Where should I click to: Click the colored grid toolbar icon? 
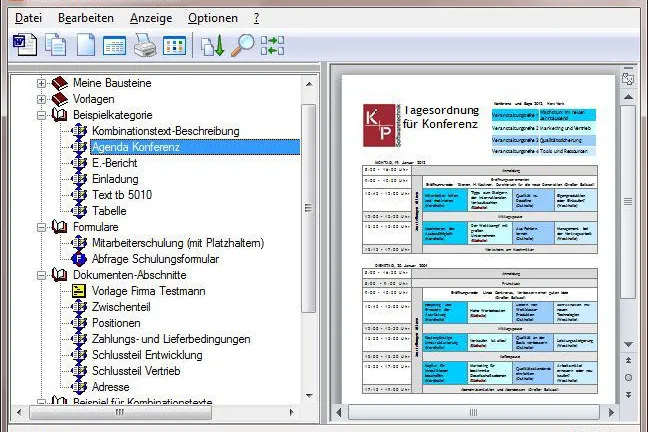[174, 45]
